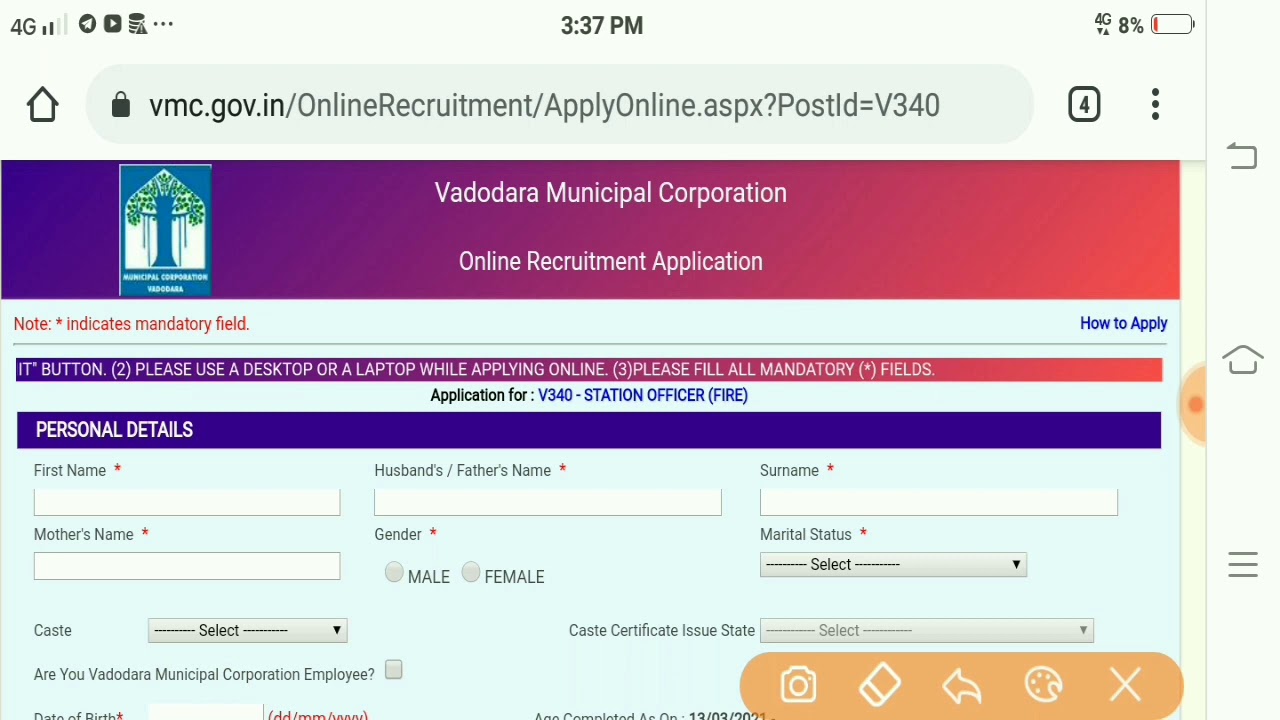Tap the system home navigation icon
1280x720 pixels.
[1242, 359]
